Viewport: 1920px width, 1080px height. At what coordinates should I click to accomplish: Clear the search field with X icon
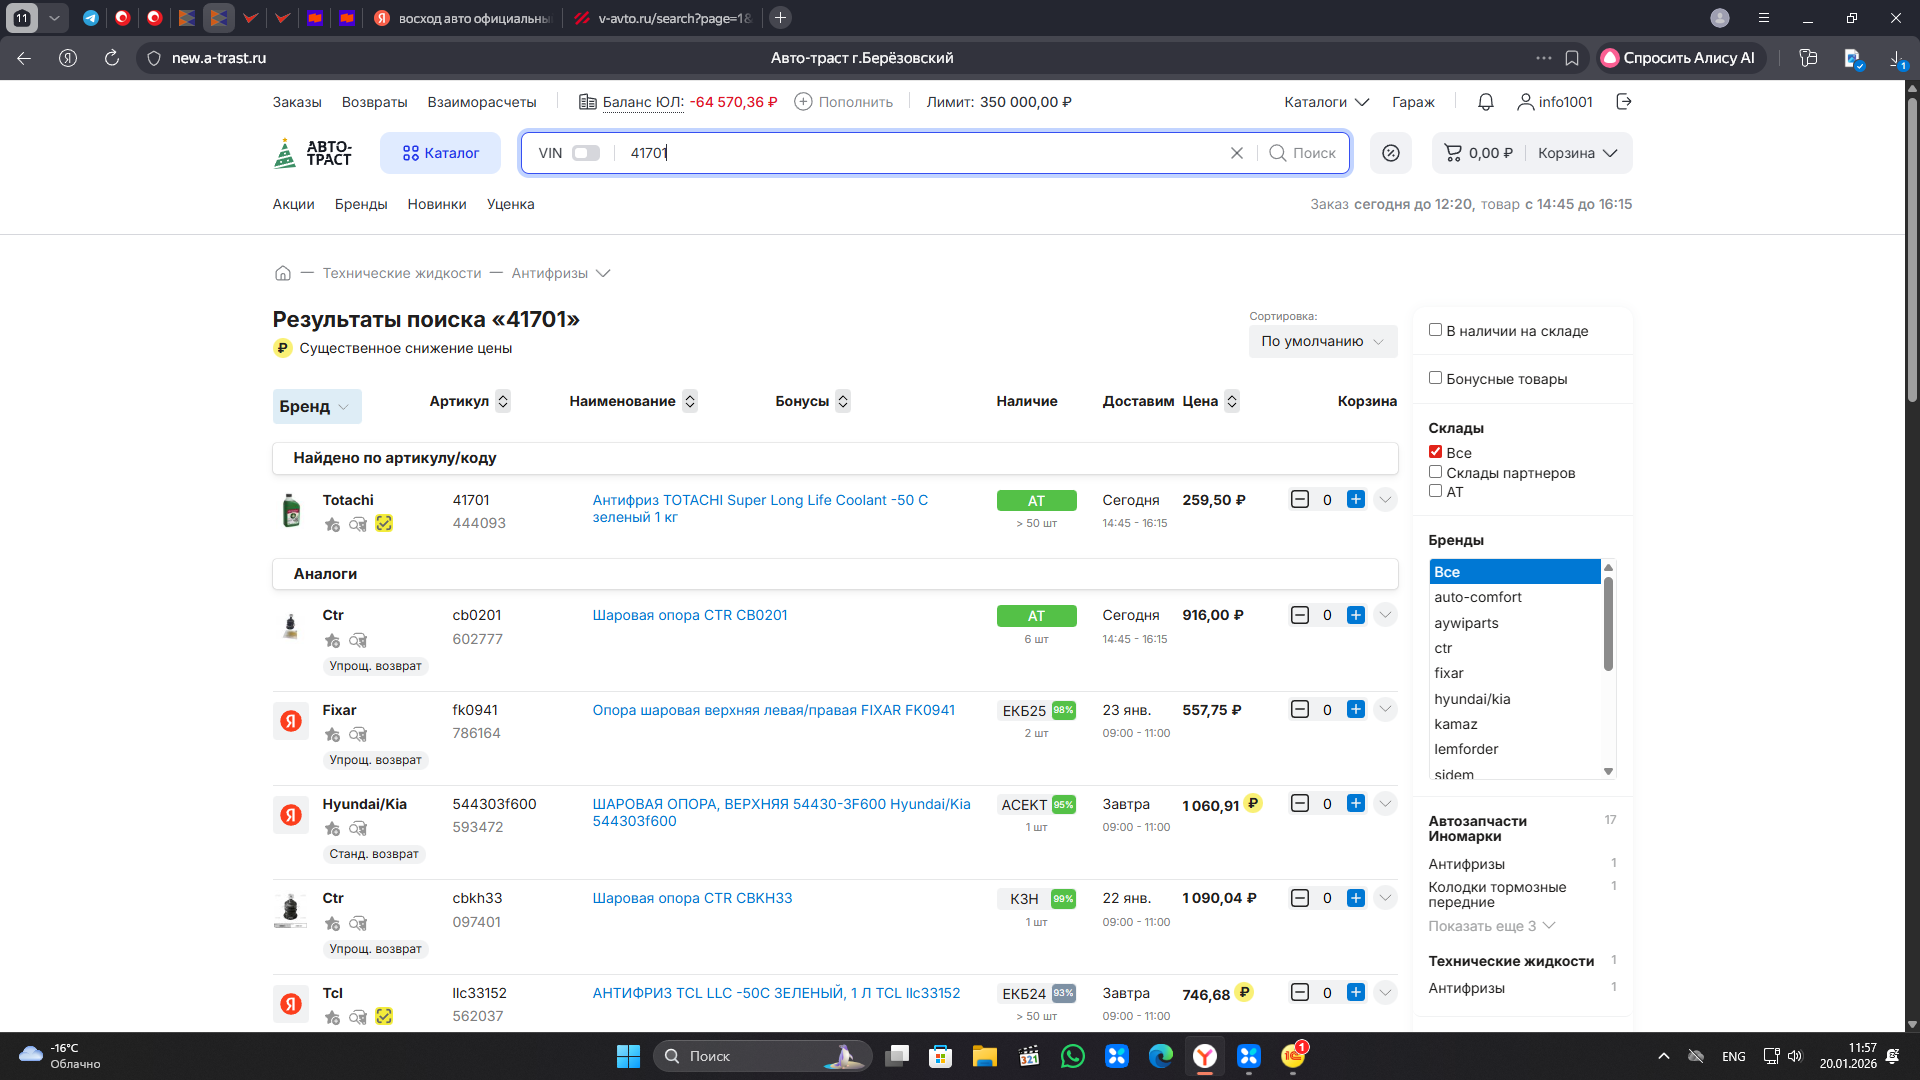point(1237,153)
